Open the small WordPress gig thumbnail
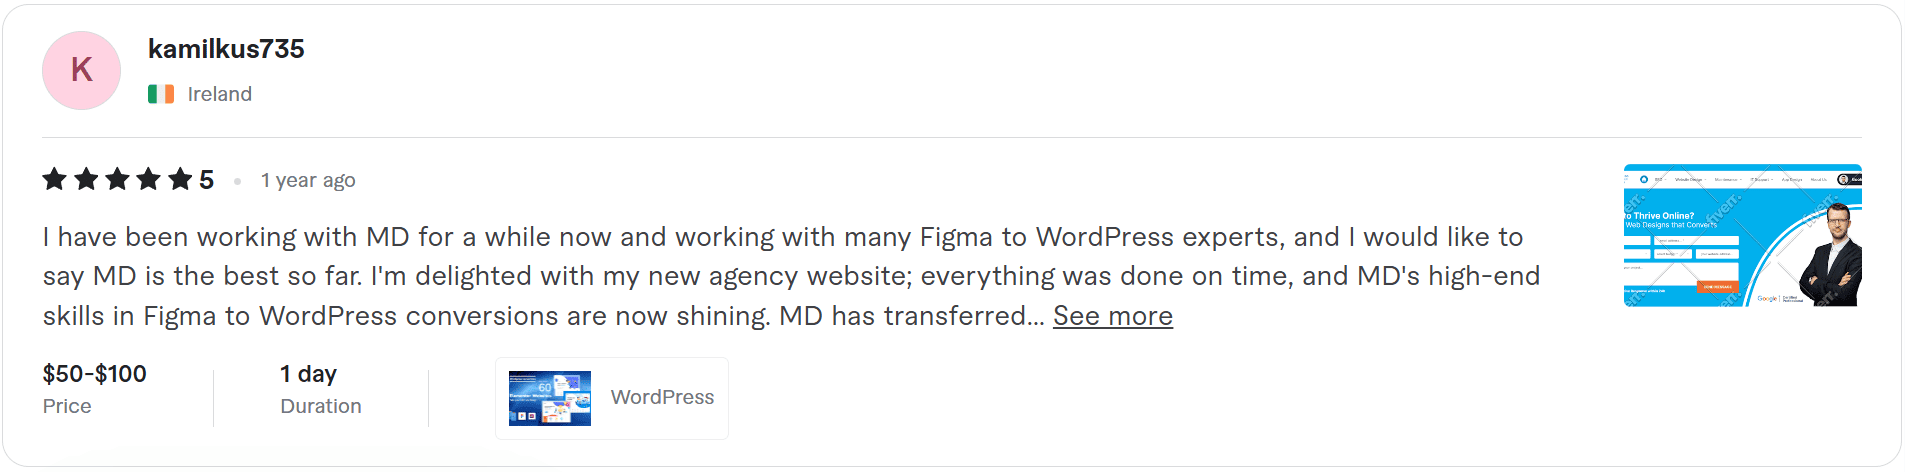The image size is (1905, 472). pos(549,398)
